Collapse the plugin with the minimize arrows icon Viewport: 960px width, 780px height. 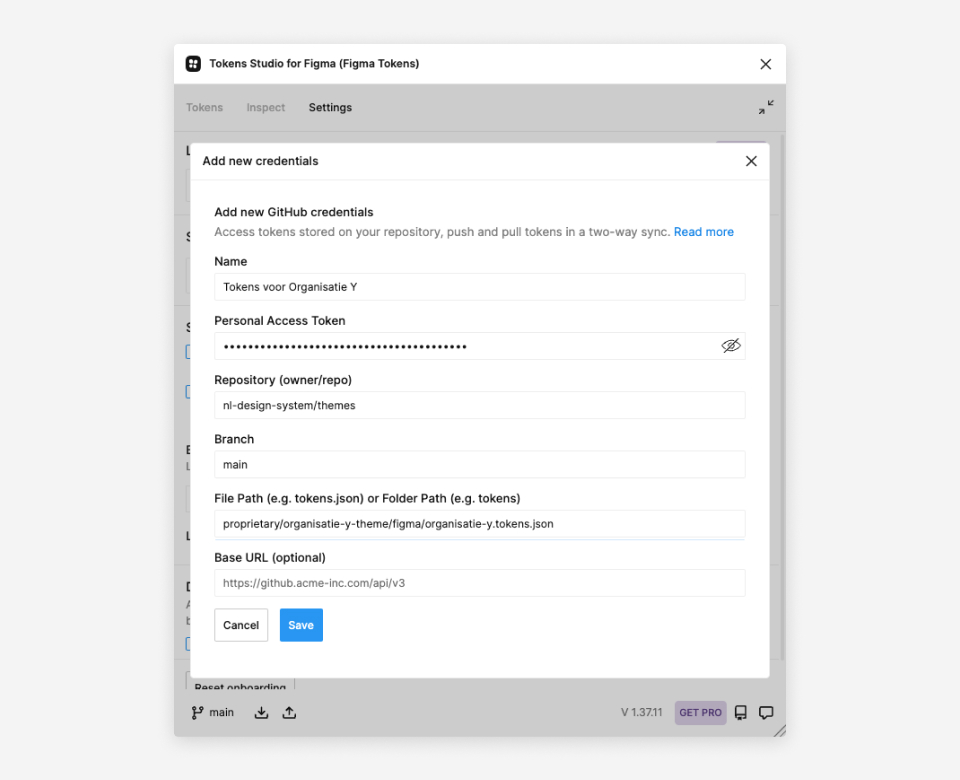[766, 107]
